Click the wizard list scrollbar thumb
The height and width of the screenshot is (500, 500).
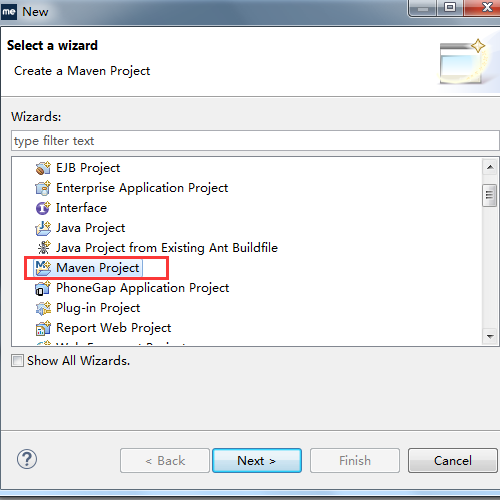pyautogui.click(x=490, y=195)
